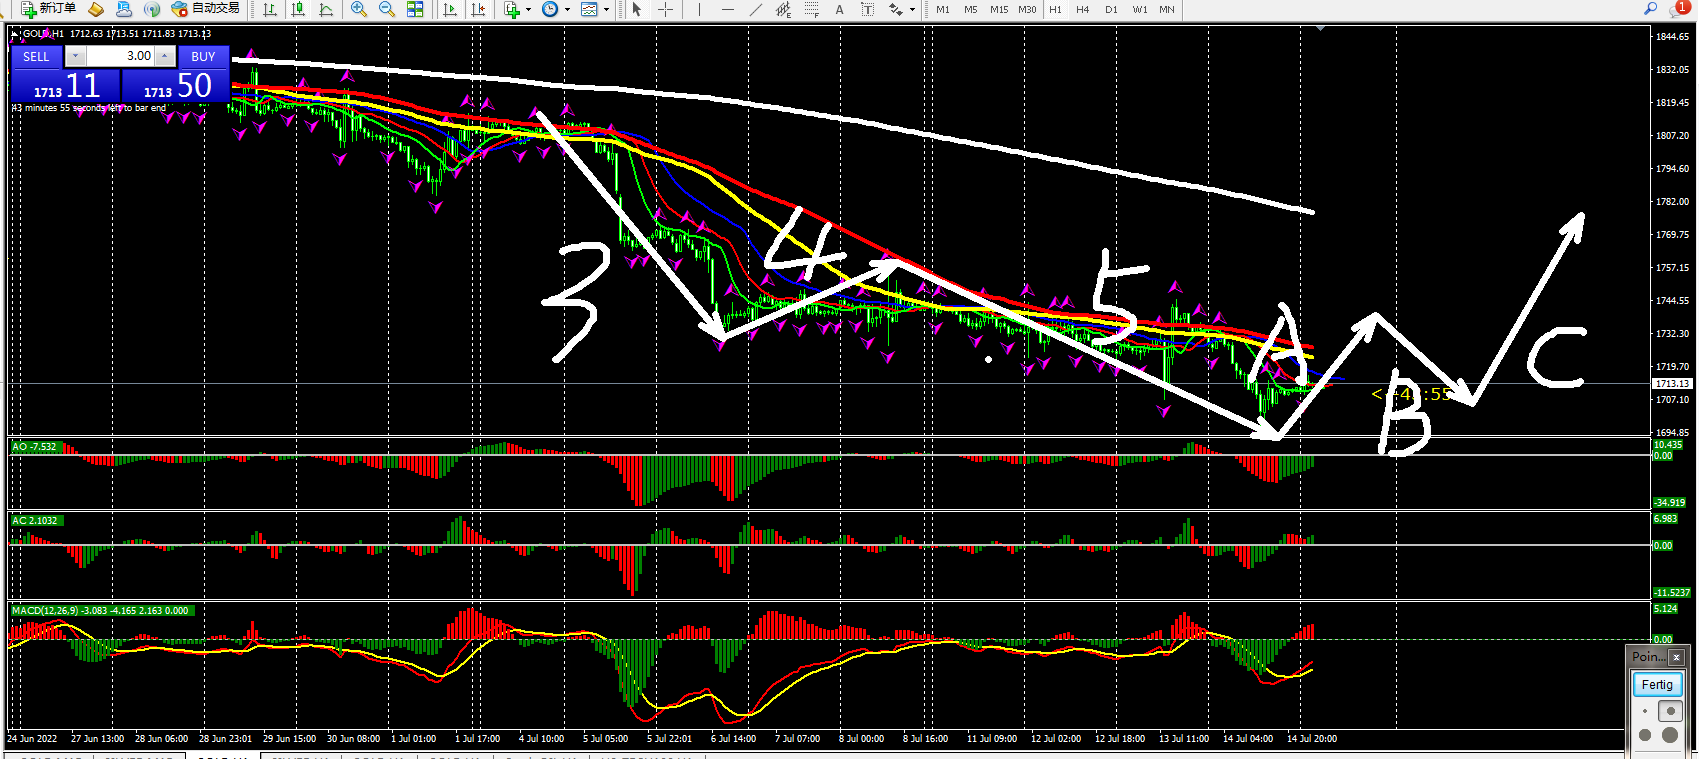Click the 3.00 lot size field
Image resolution: width=1699 pixels, height=759 pixels.
pyautogui.click(x=120, y=57)
